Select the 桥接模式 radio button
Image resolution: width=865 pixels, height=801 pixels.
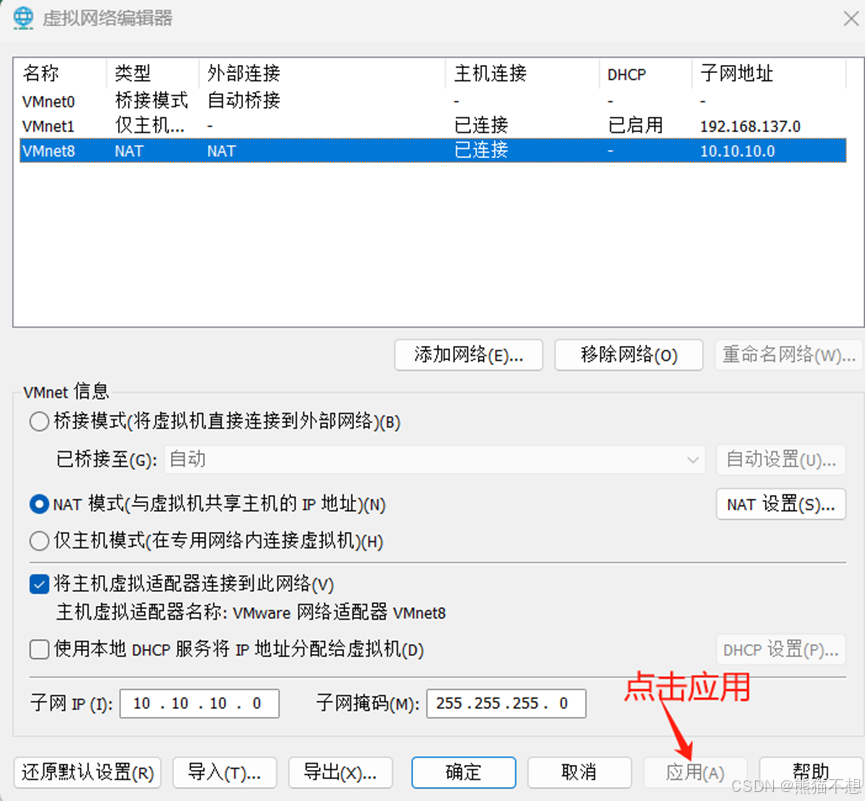39,421
